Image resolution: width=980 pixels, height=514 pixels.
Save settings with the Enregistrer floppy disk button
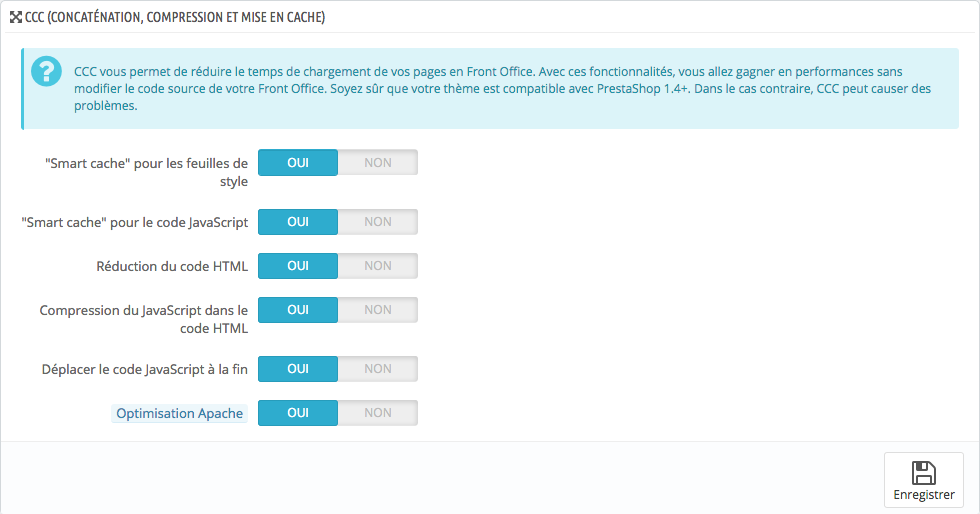(924, 480)
